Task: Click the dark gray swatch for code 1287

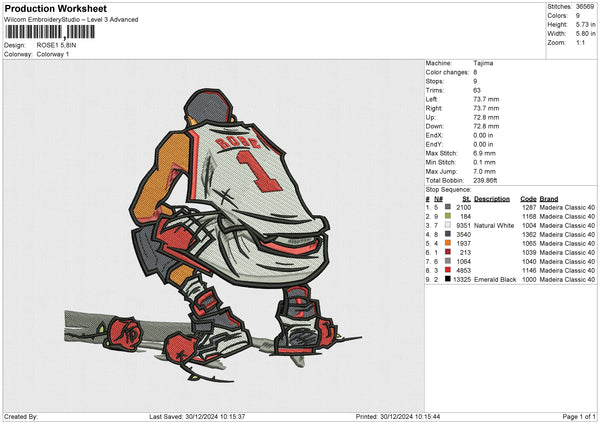Action: pos(448,207)
